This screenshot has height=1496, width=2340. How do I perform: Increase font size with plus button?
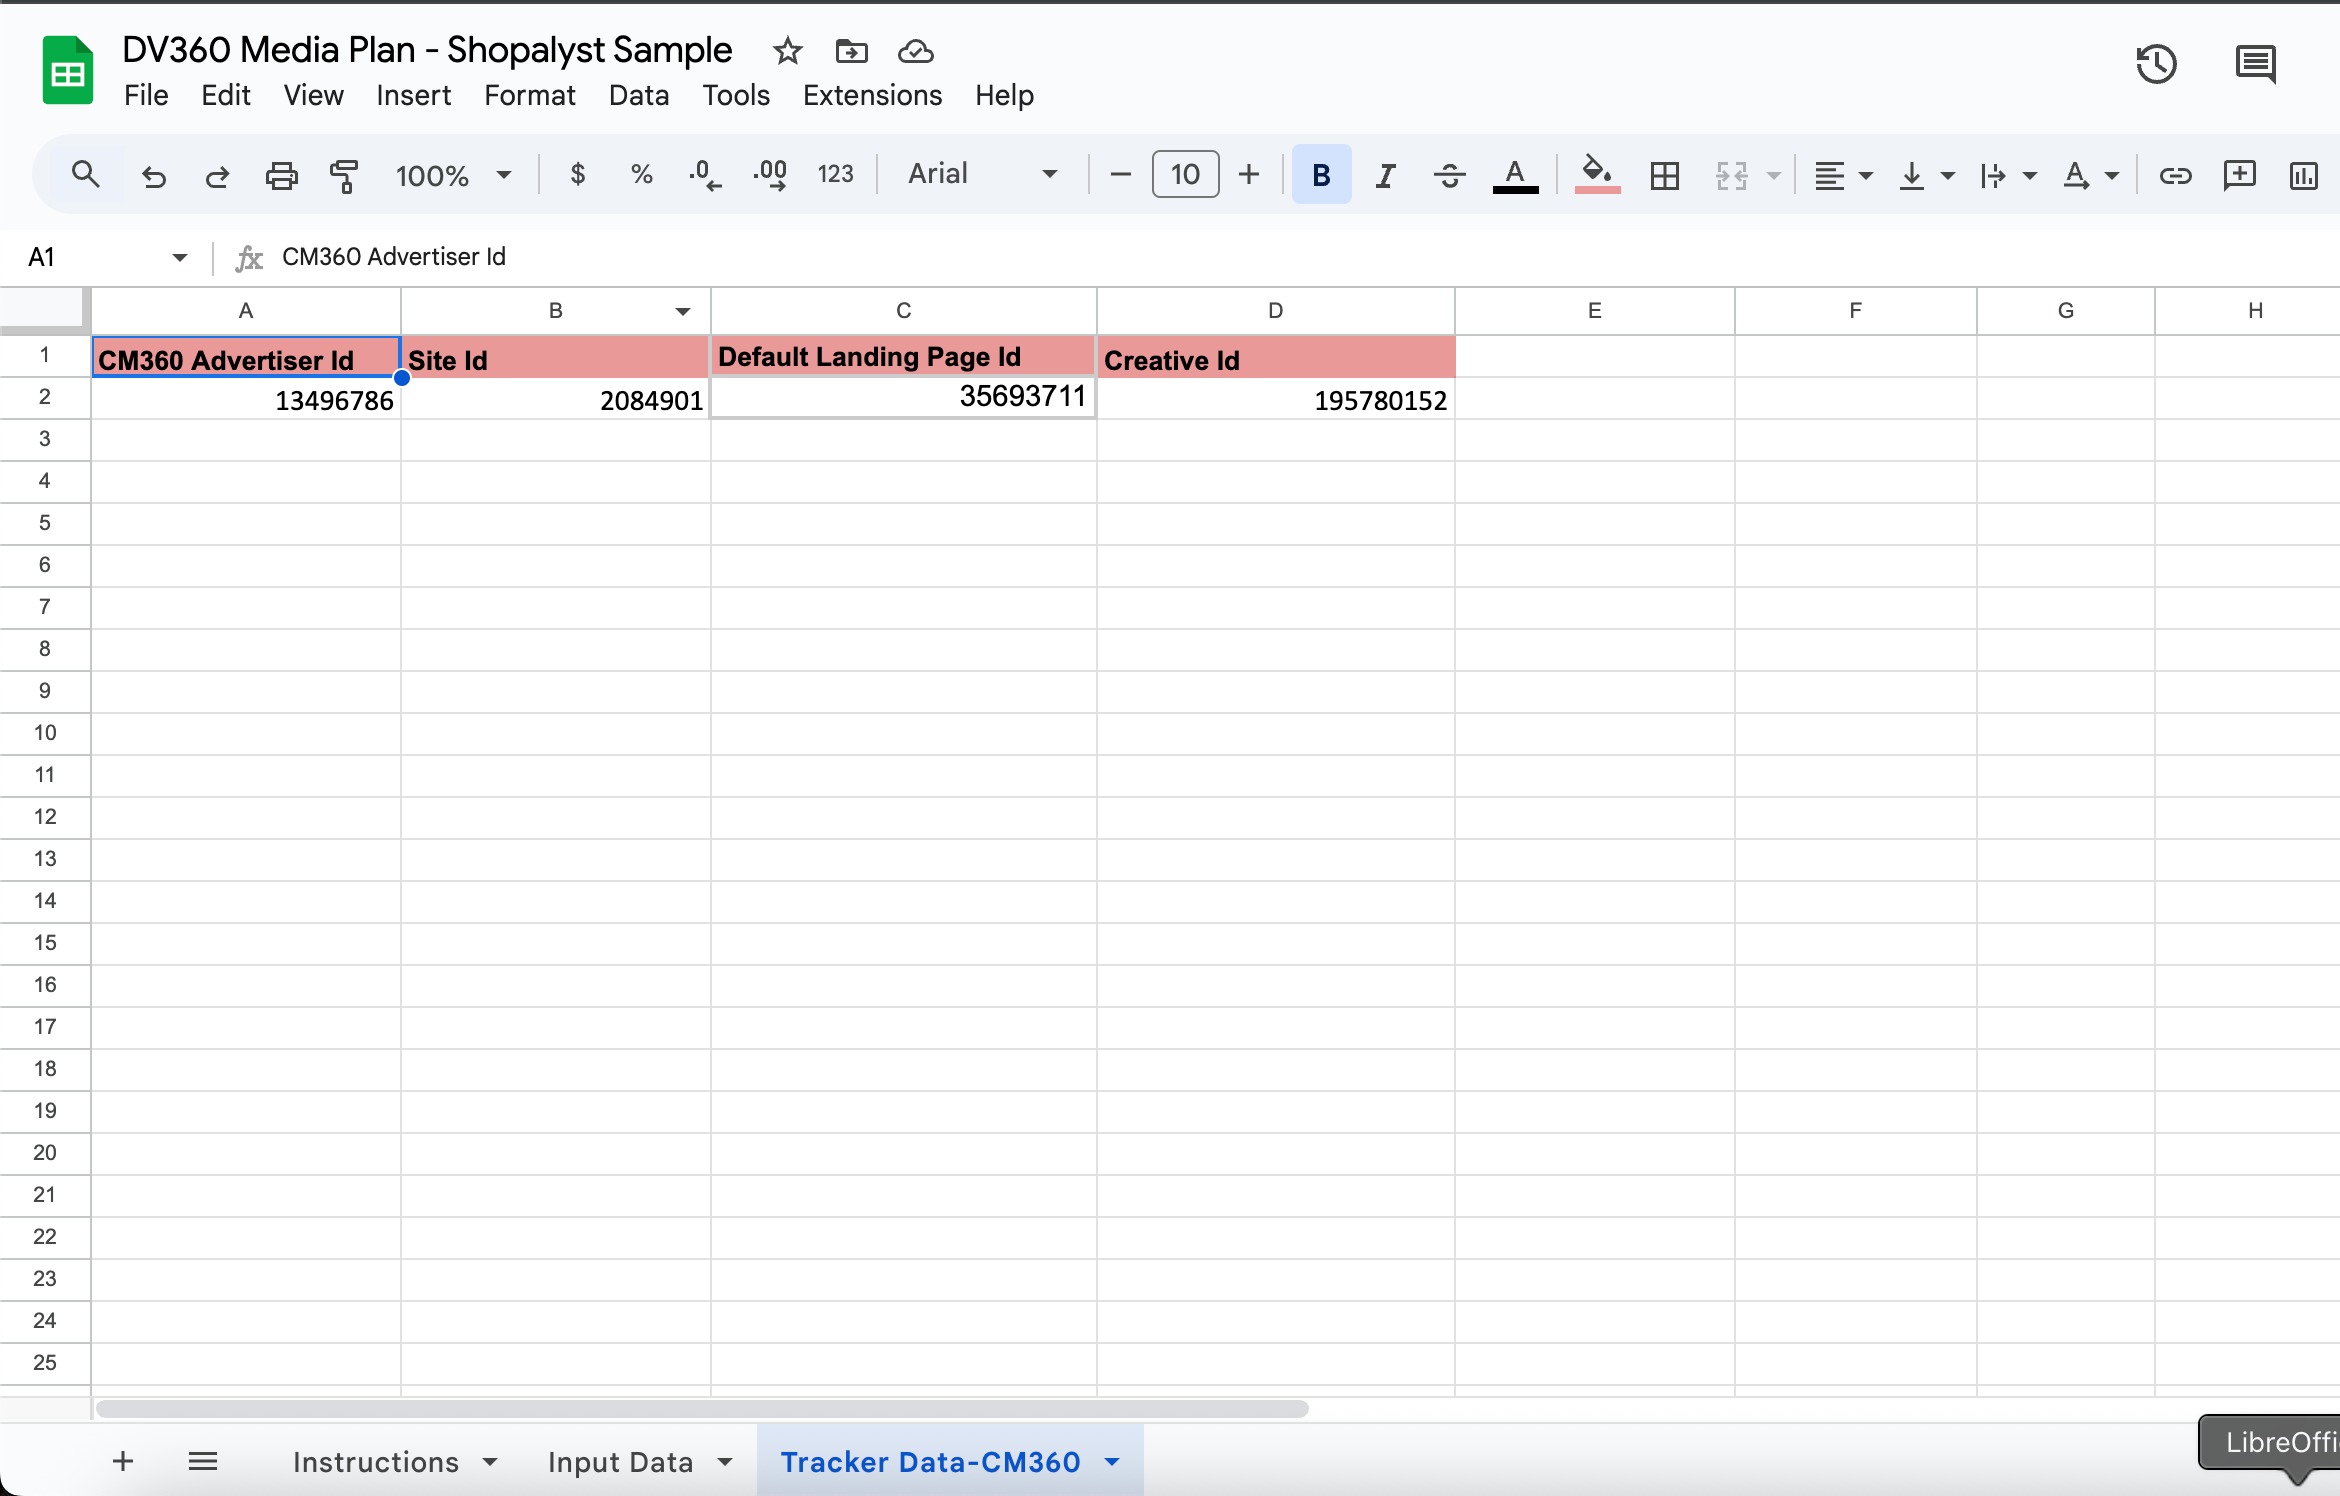[1249, 175]
